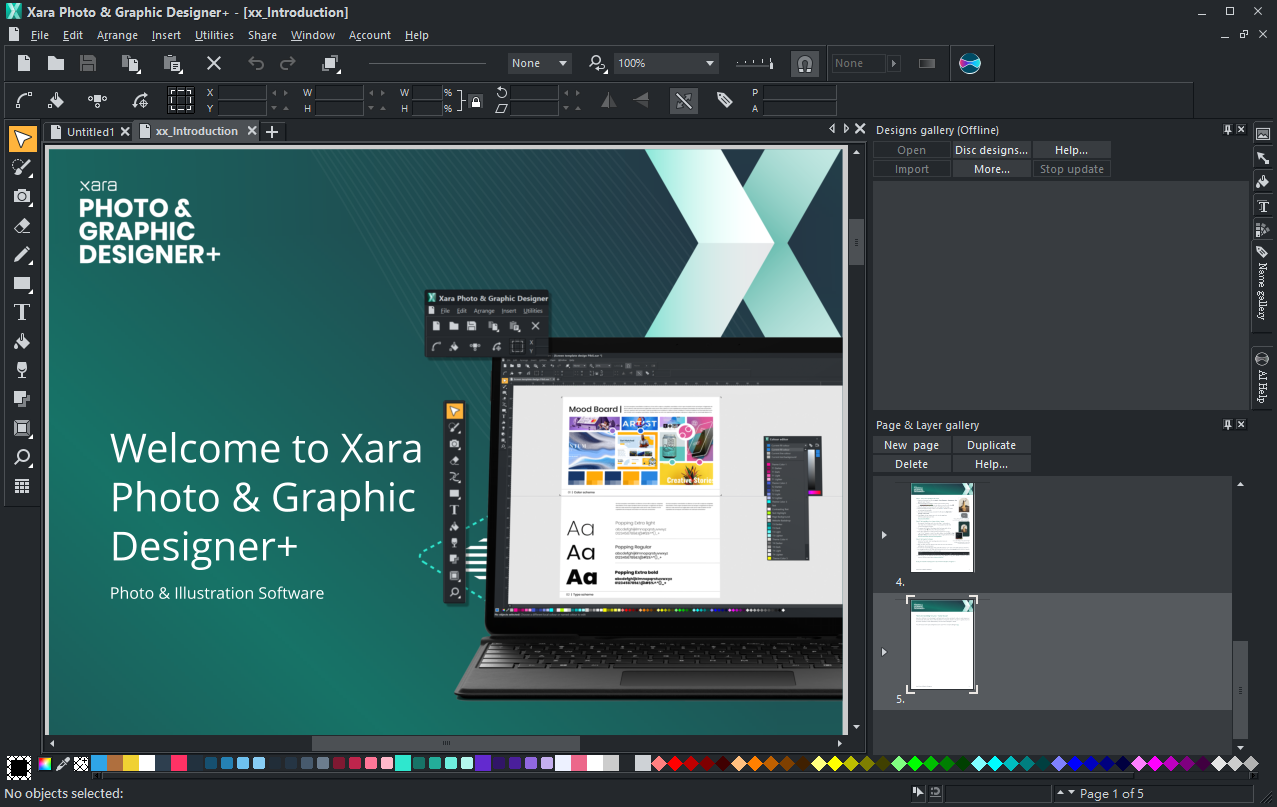Select the Photo tool camera icon

click(x=22, y=196)
